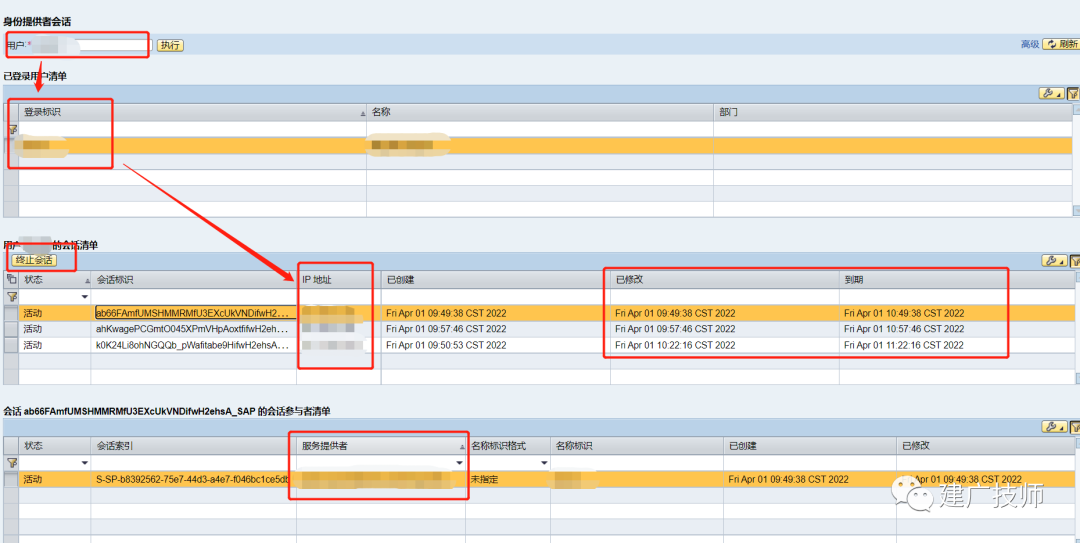This screenshot has height=543, width=1080.
Task: Open 服务提供者 filter dropdown
Action: click(x=459, y=463)
